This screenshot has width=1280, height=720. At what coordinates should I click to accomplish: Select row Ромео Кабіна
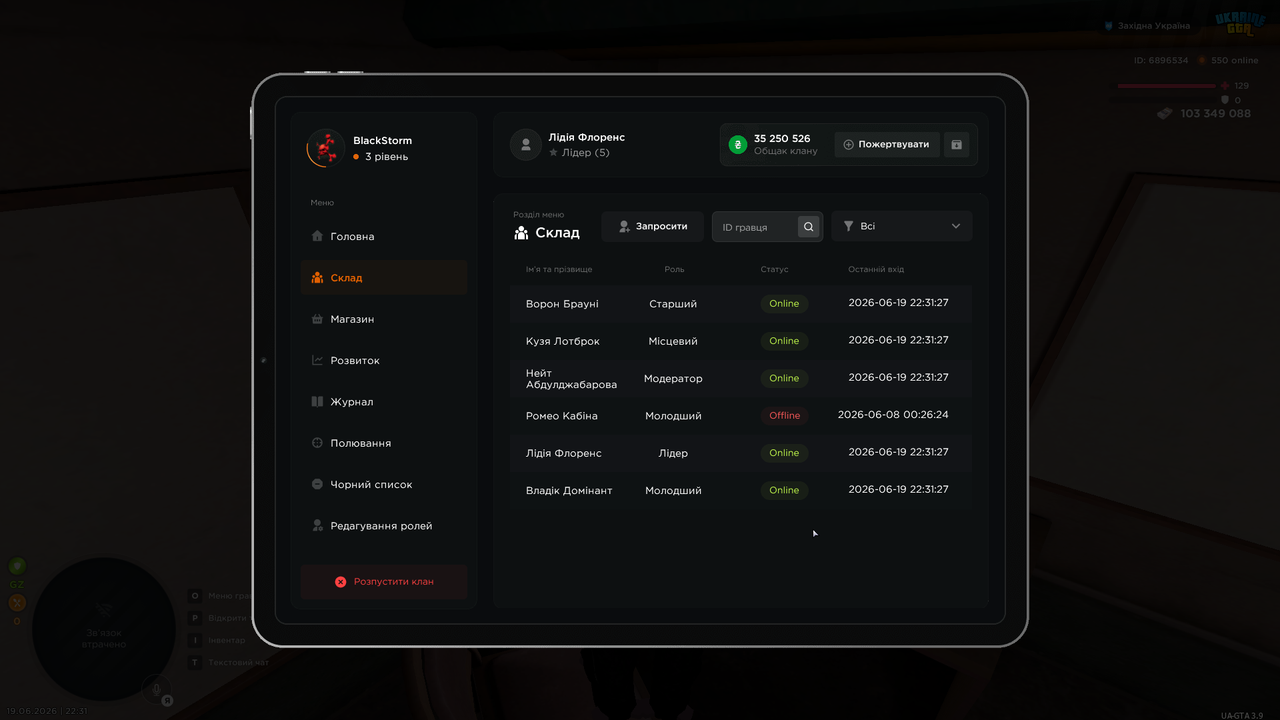point(741,415)
